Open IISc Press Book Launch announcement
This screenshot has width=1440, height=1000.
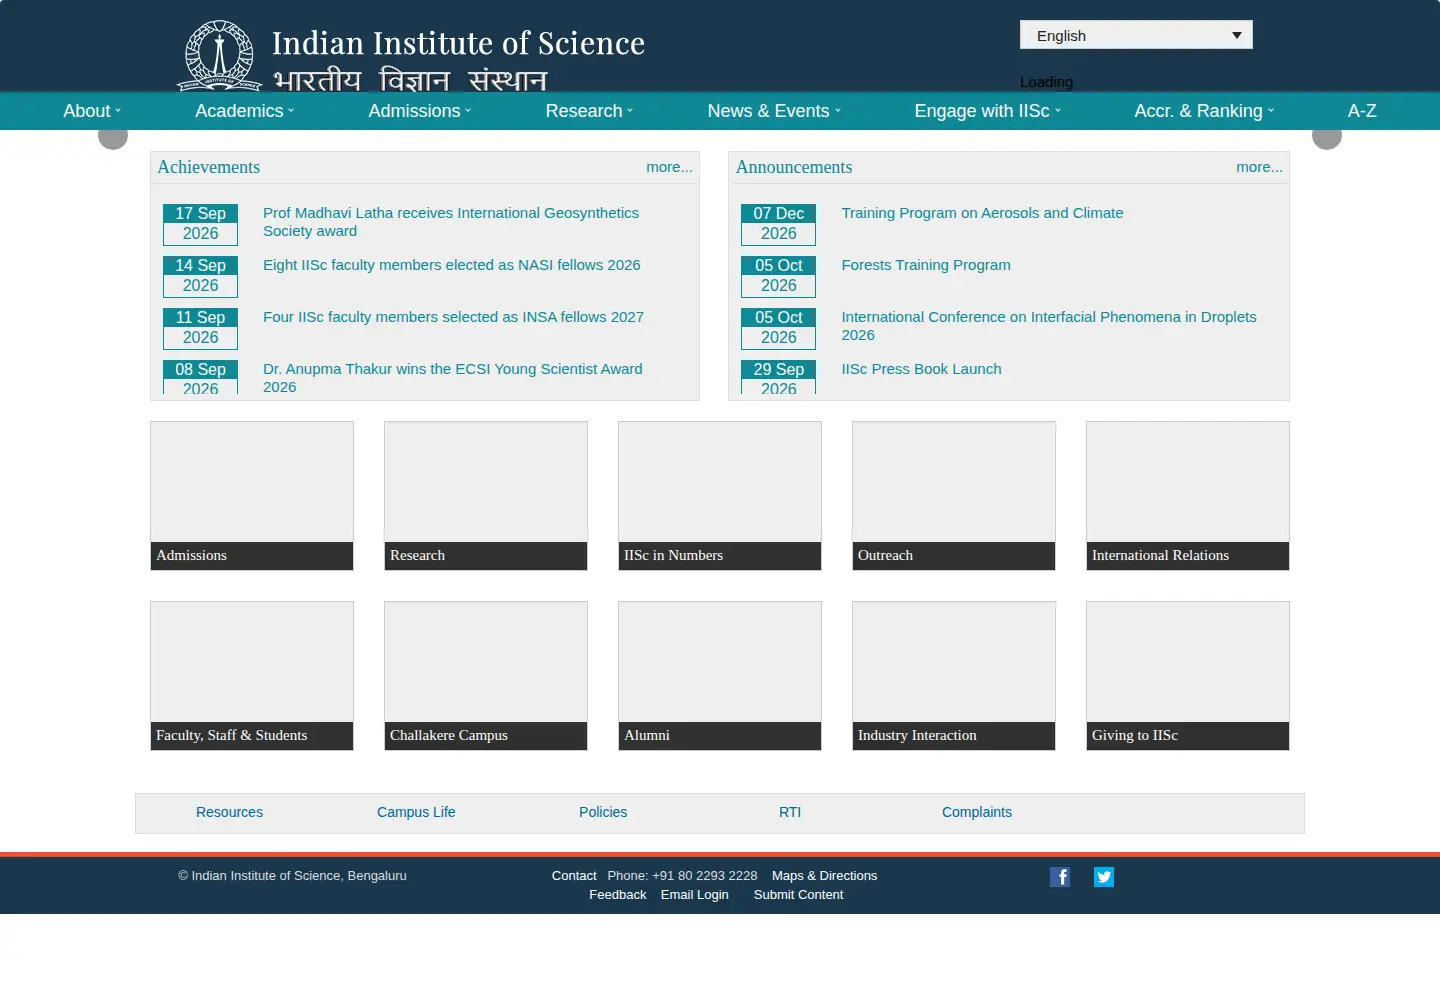(x=921, y=369)
